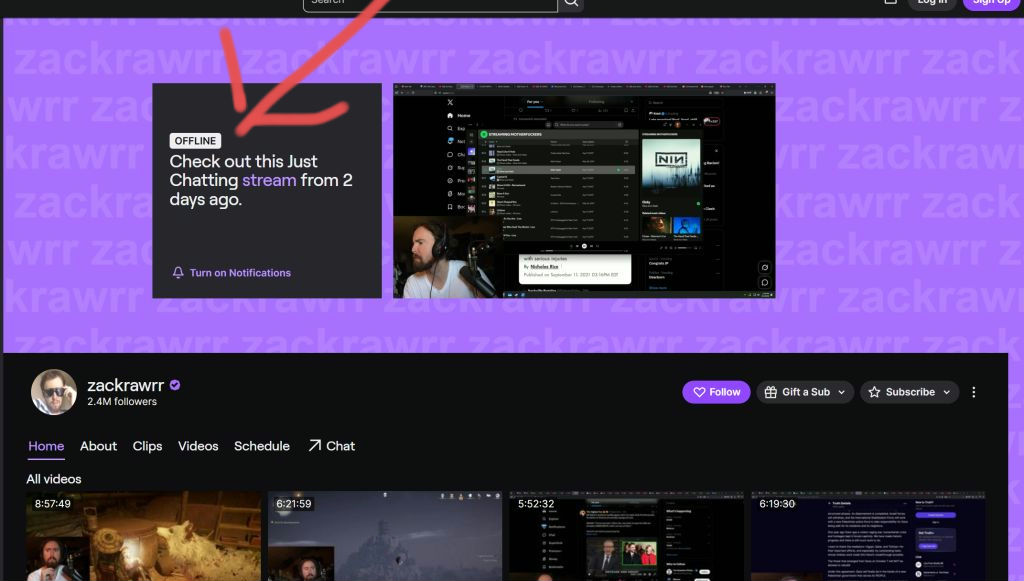Follow the zackrawrr channel
Image resolution: width=1024 pixels, height=581 pixels.
click(716, 392)
